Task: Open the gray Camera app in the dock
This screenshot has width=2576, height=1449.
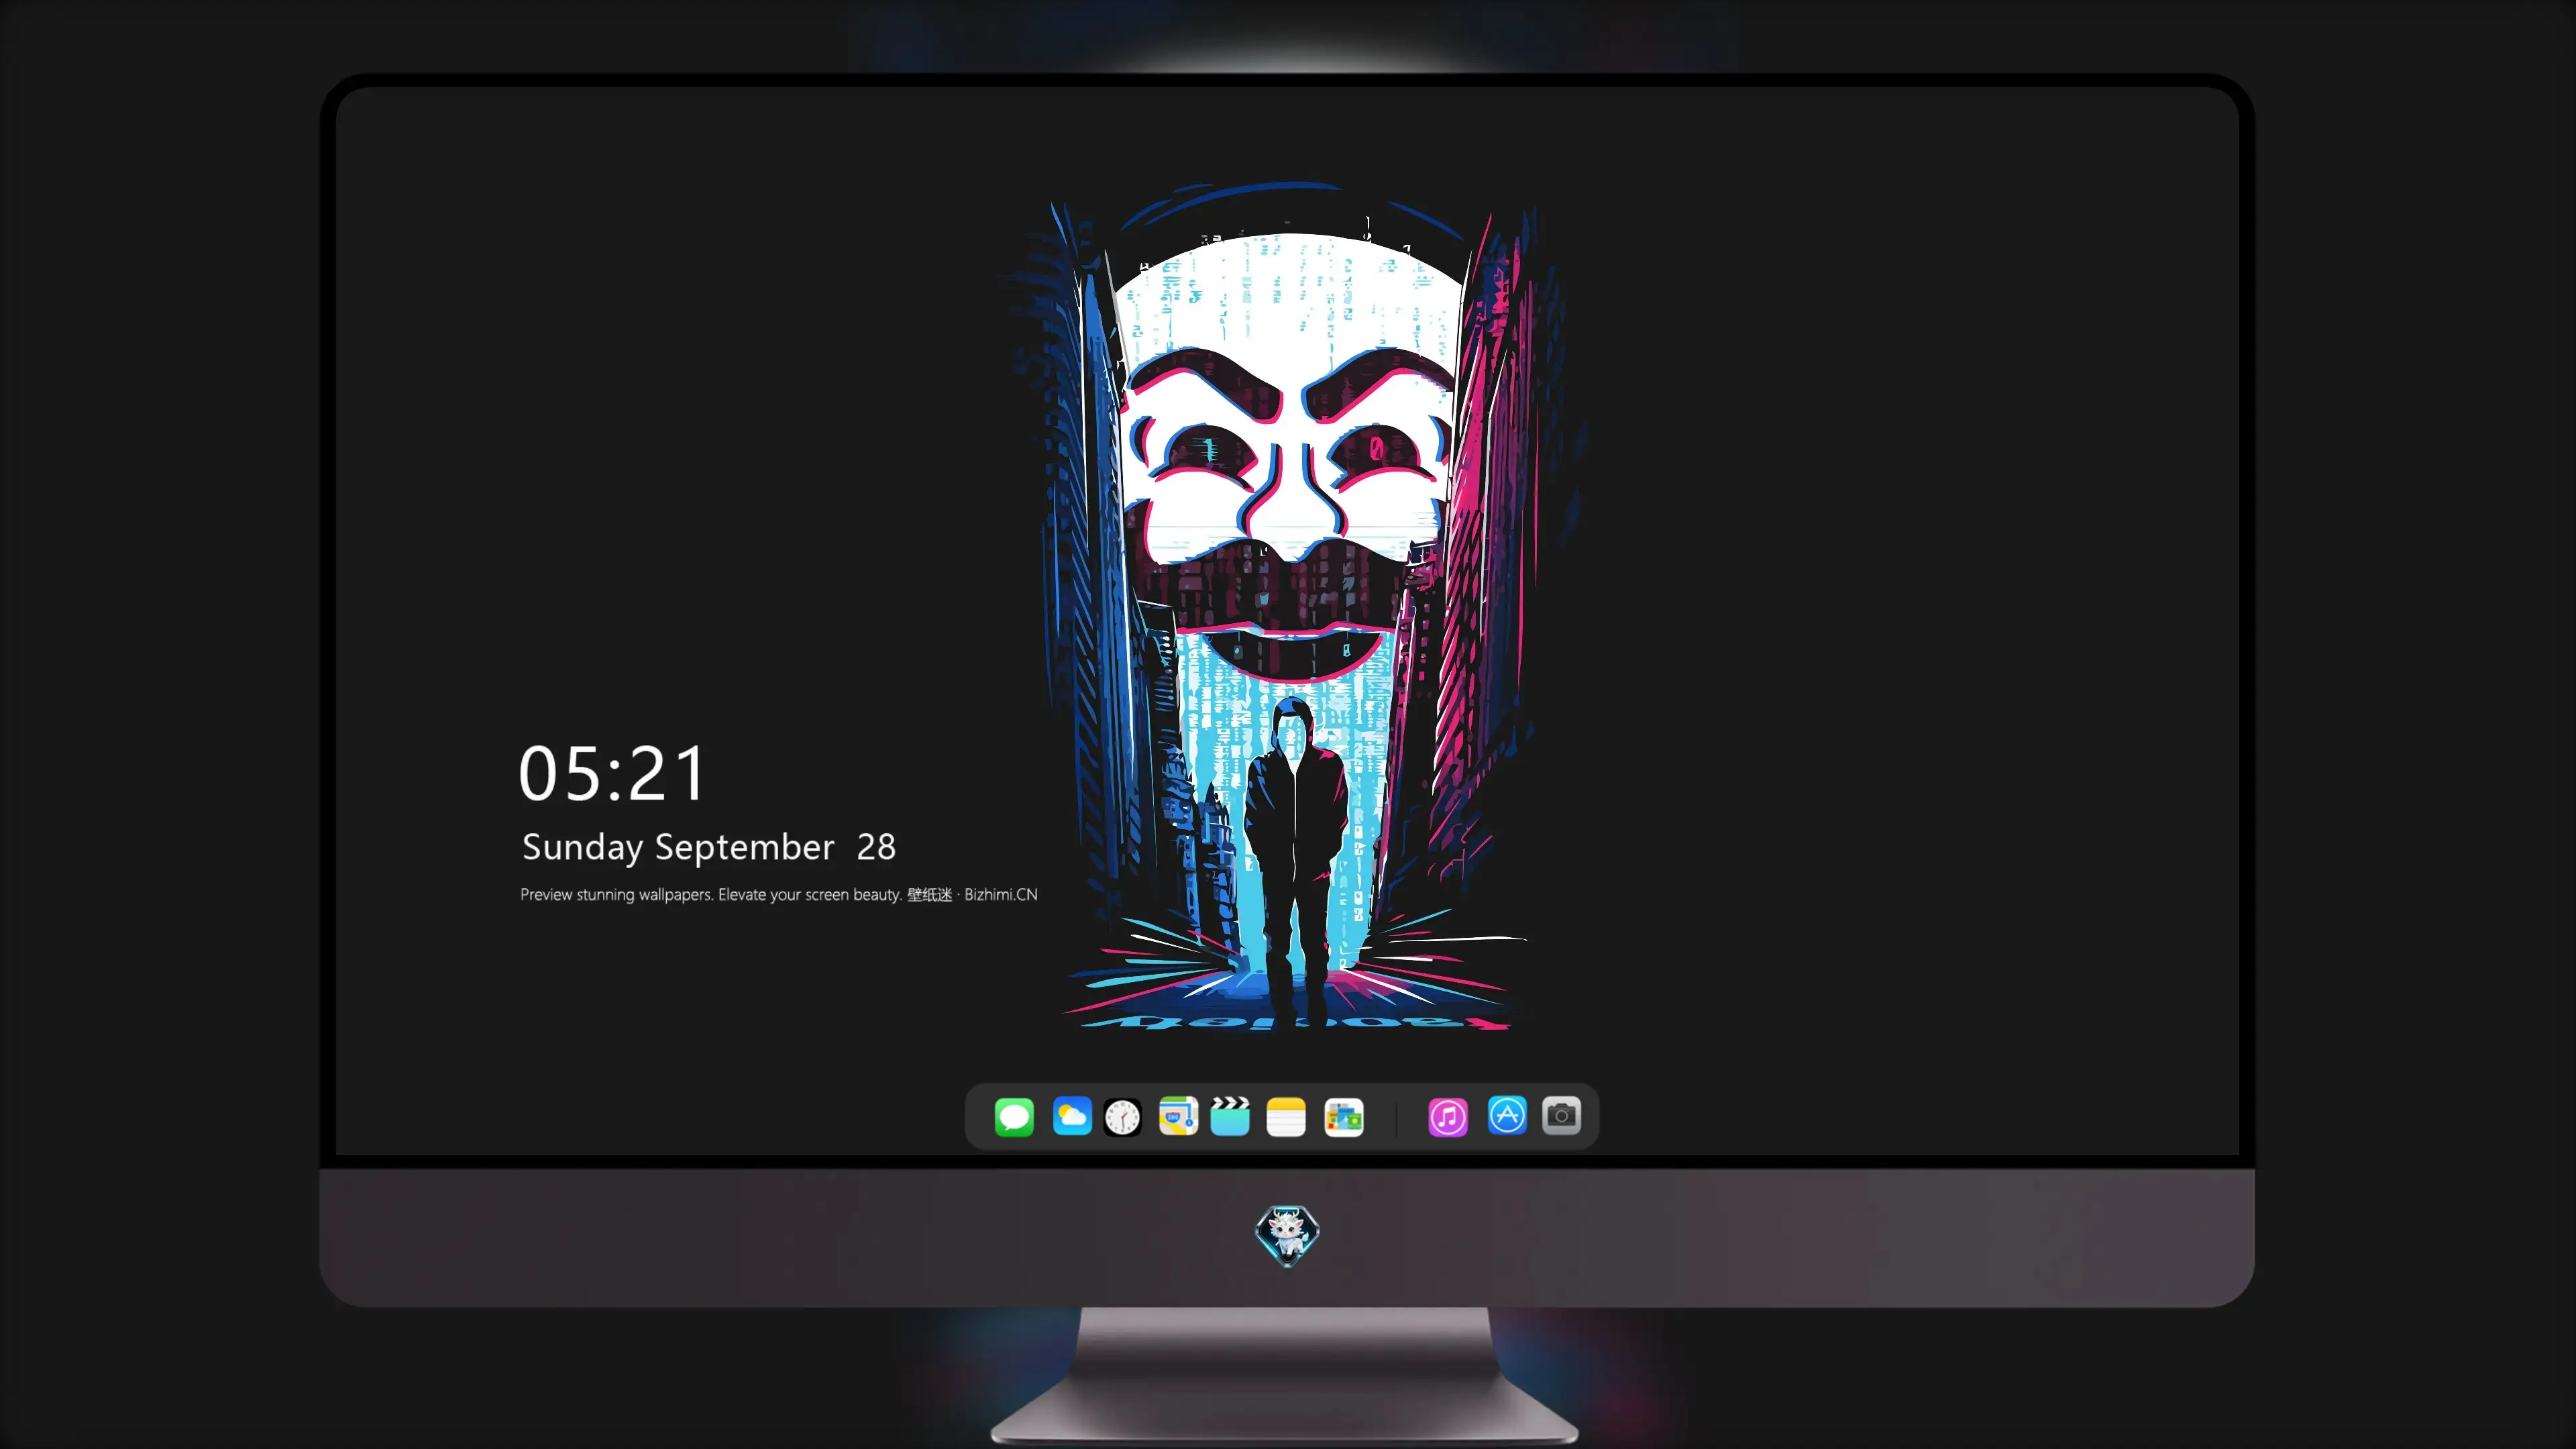Action: point(1561,1115)
